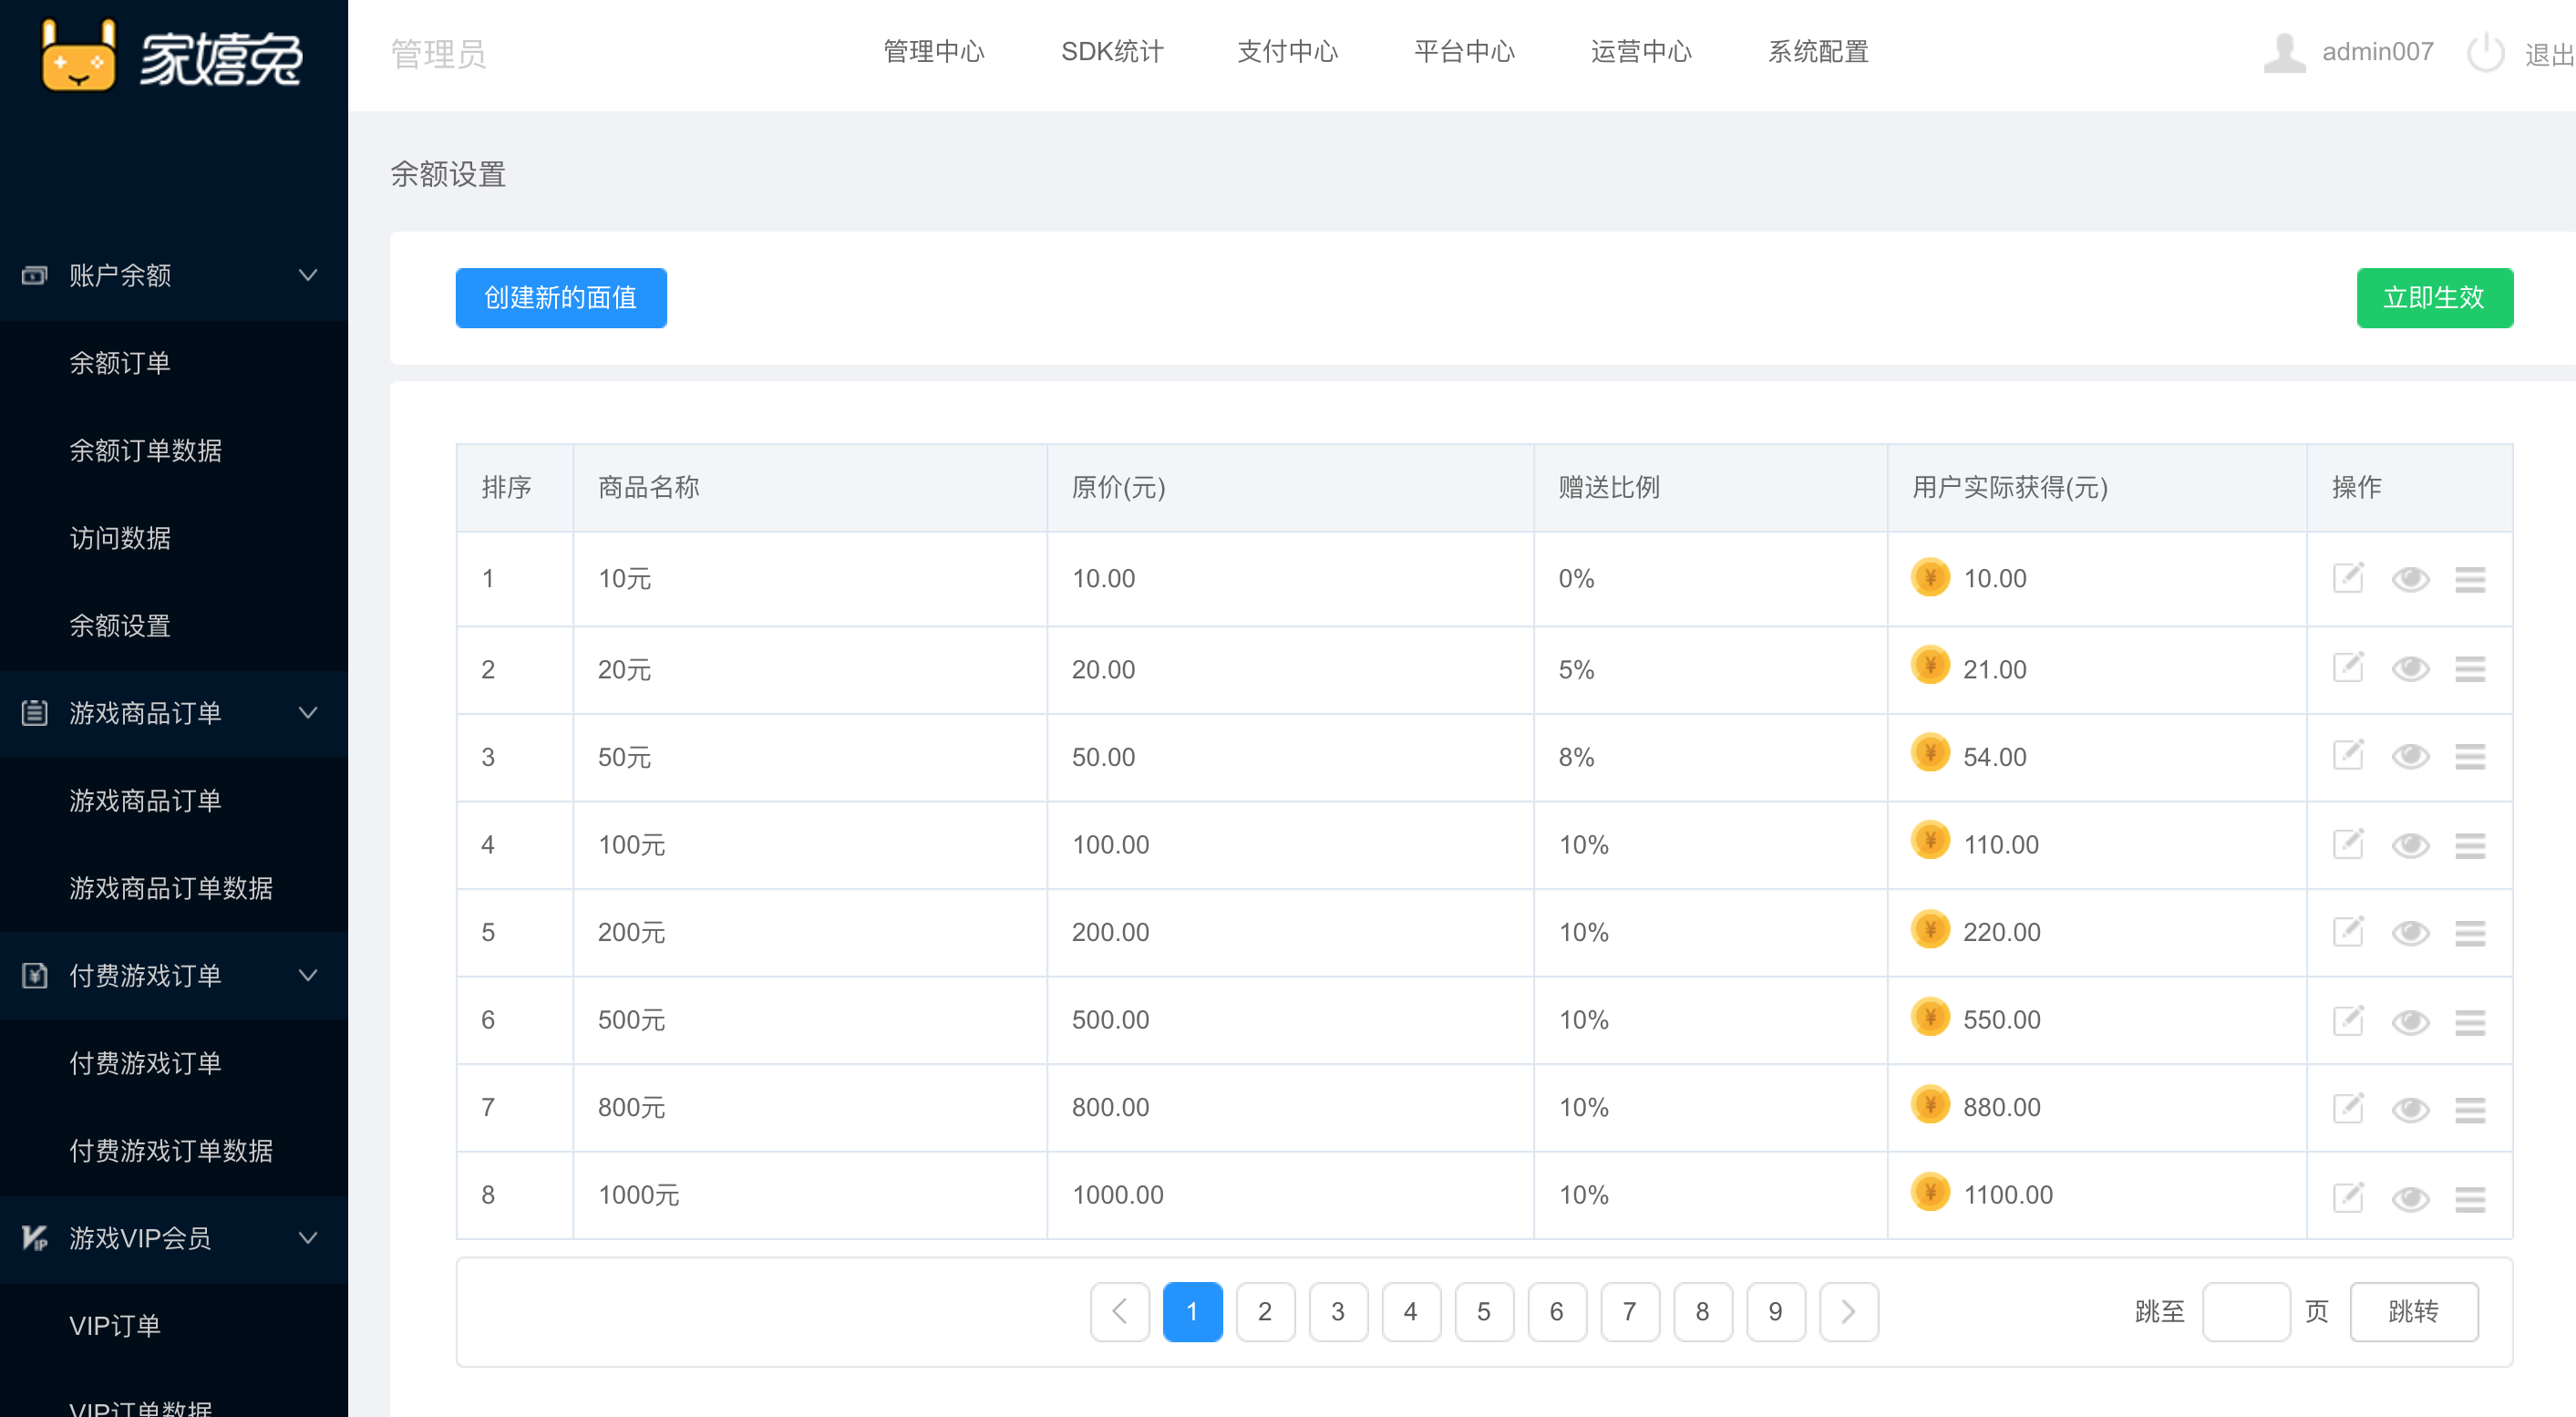Click the green 立即生效 button
Viewport: 2576px width, 1417px height.
pos(2433,298)
